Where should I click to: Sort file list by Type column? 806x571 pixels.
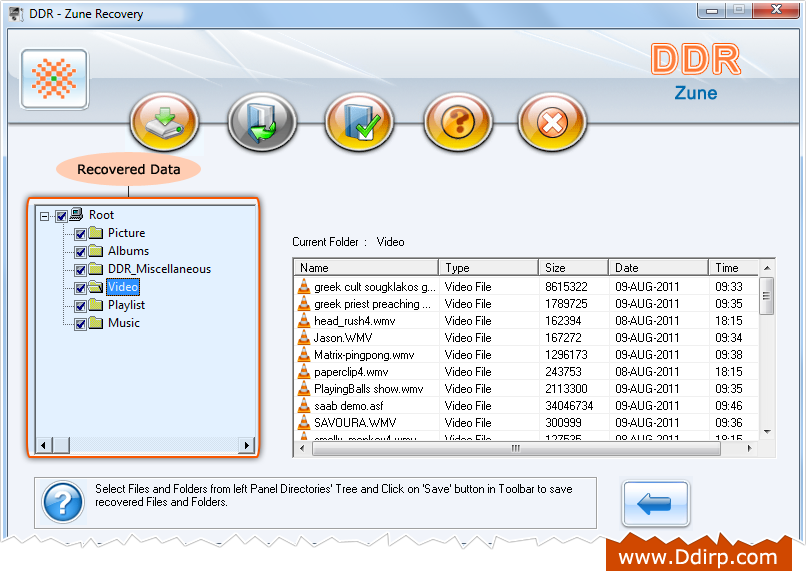489,268
